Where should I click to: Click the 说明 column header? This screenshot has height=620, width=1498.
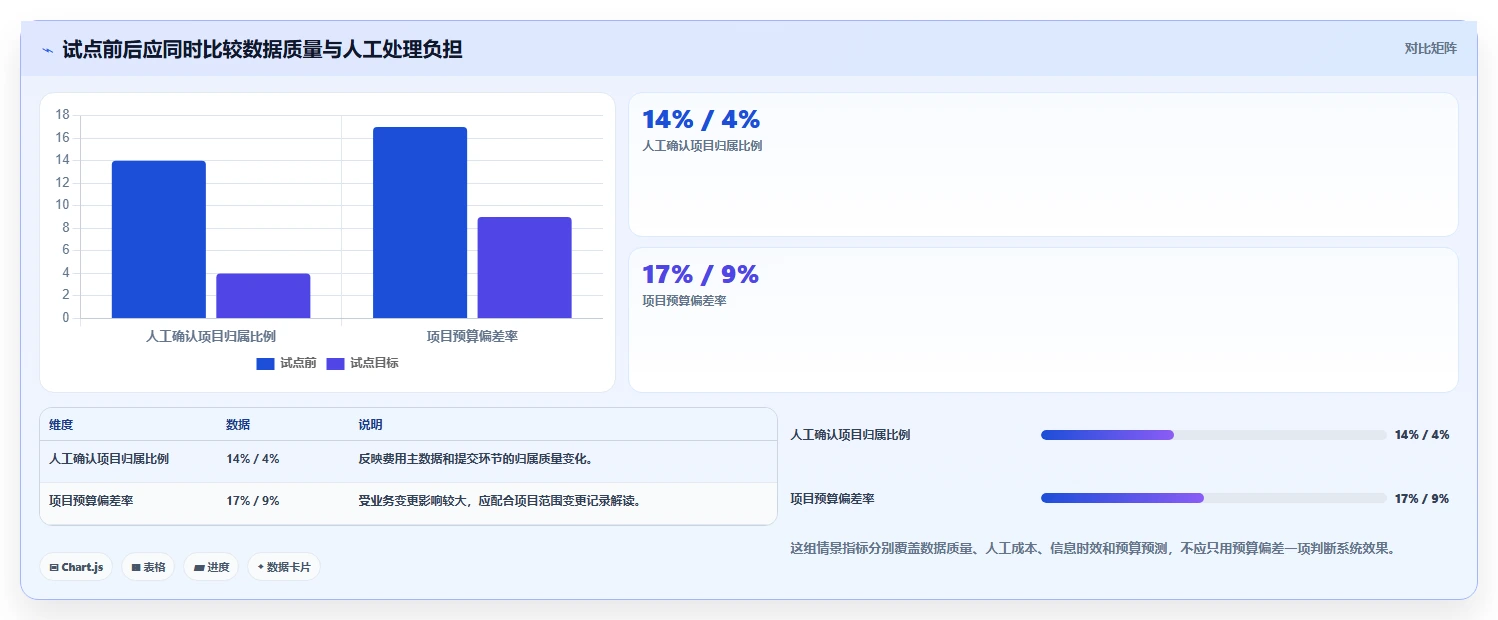pyautogui.click(x=370, y=425)
